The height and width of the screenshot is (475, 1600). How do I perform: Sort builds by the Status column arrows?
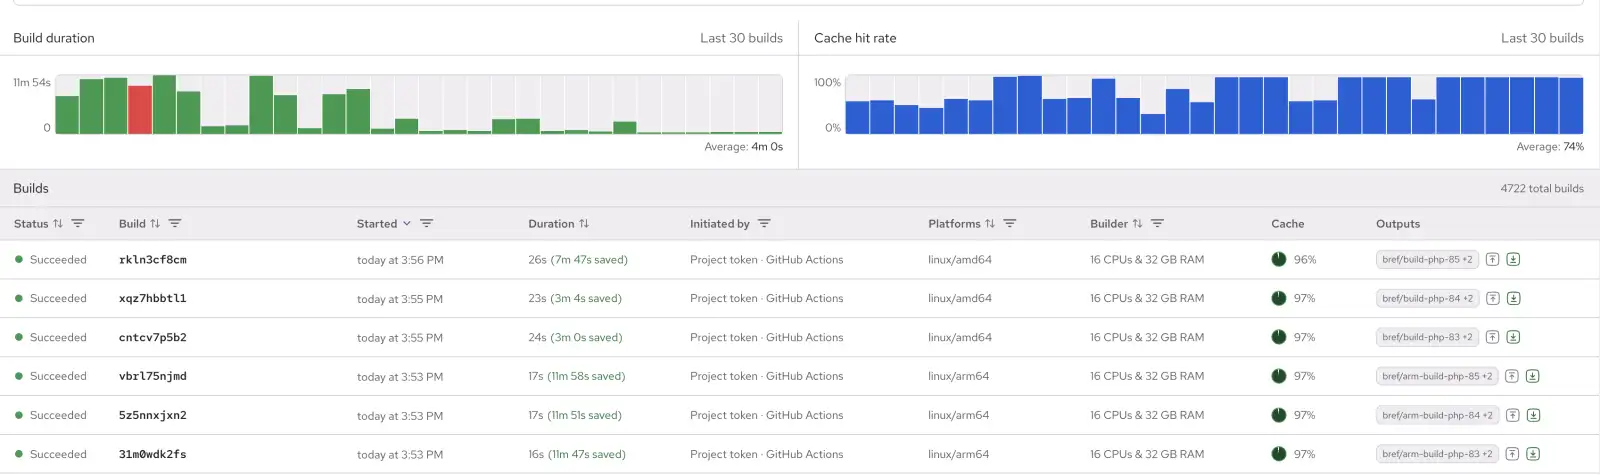pyautogui.click(x=58, y=224)
